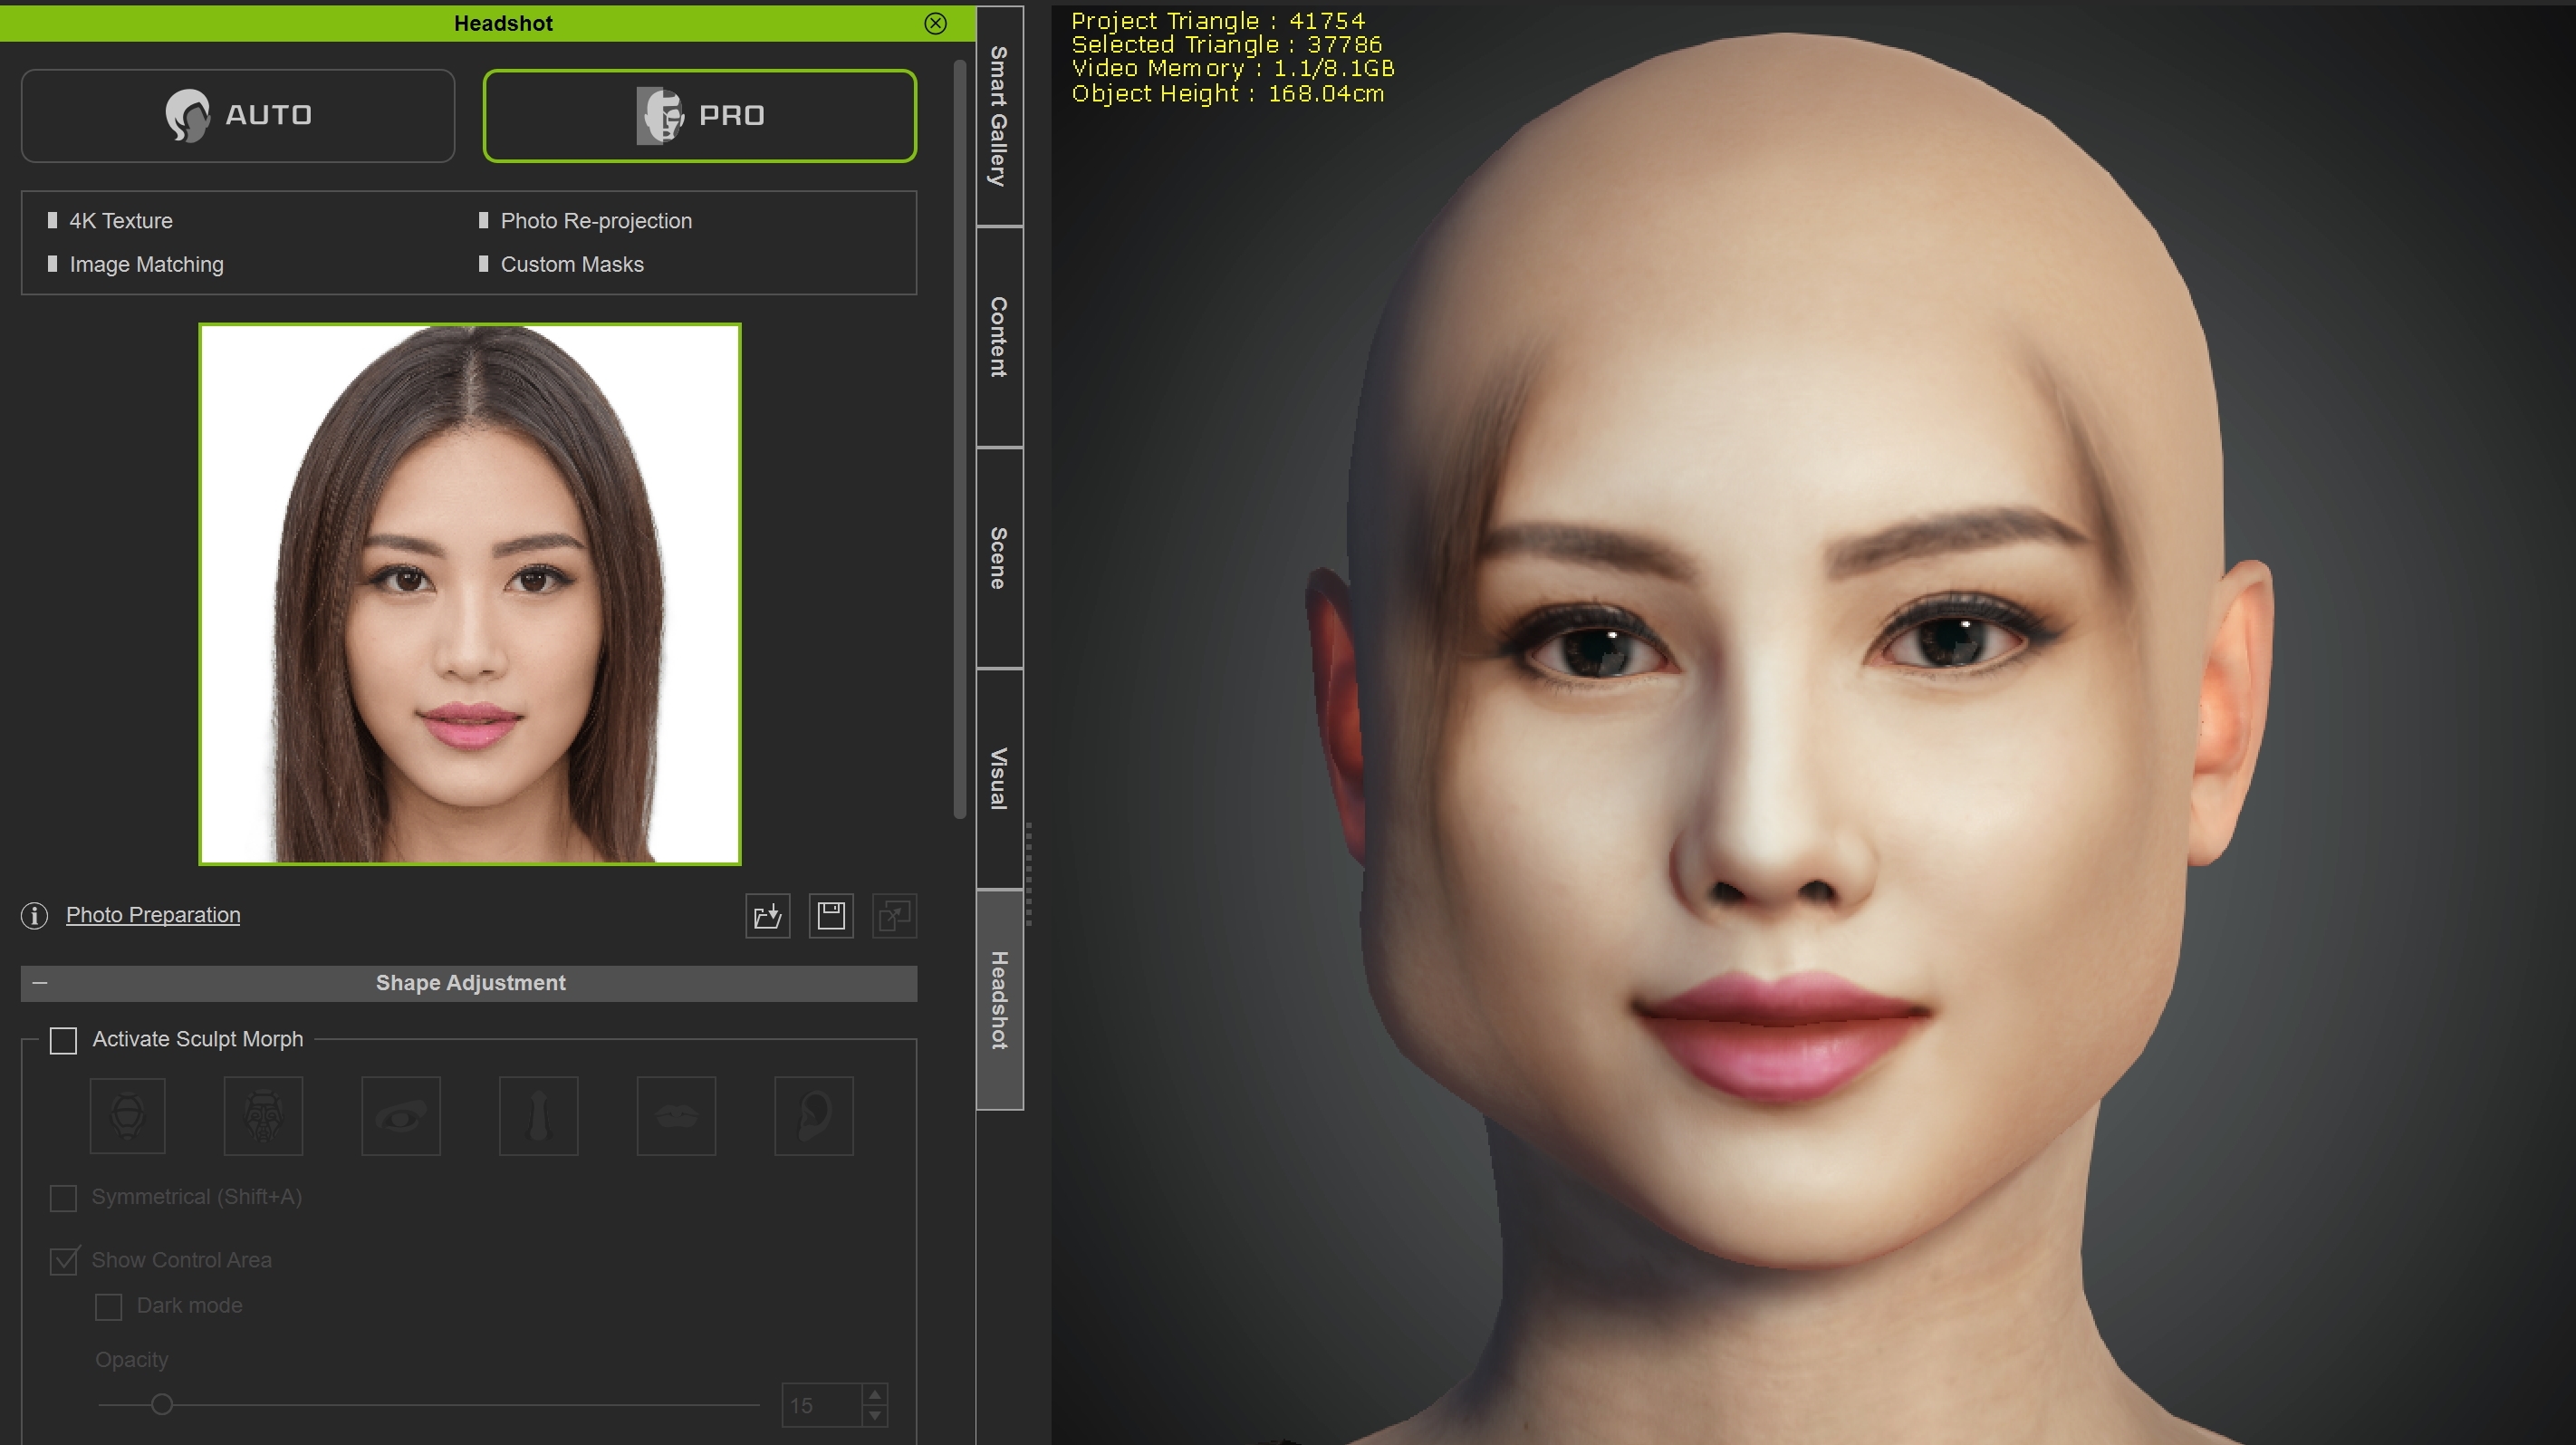Screen dimensions: 2576x1445
Task: Select the head contour sculpt icon
Action: [127, 1115]
